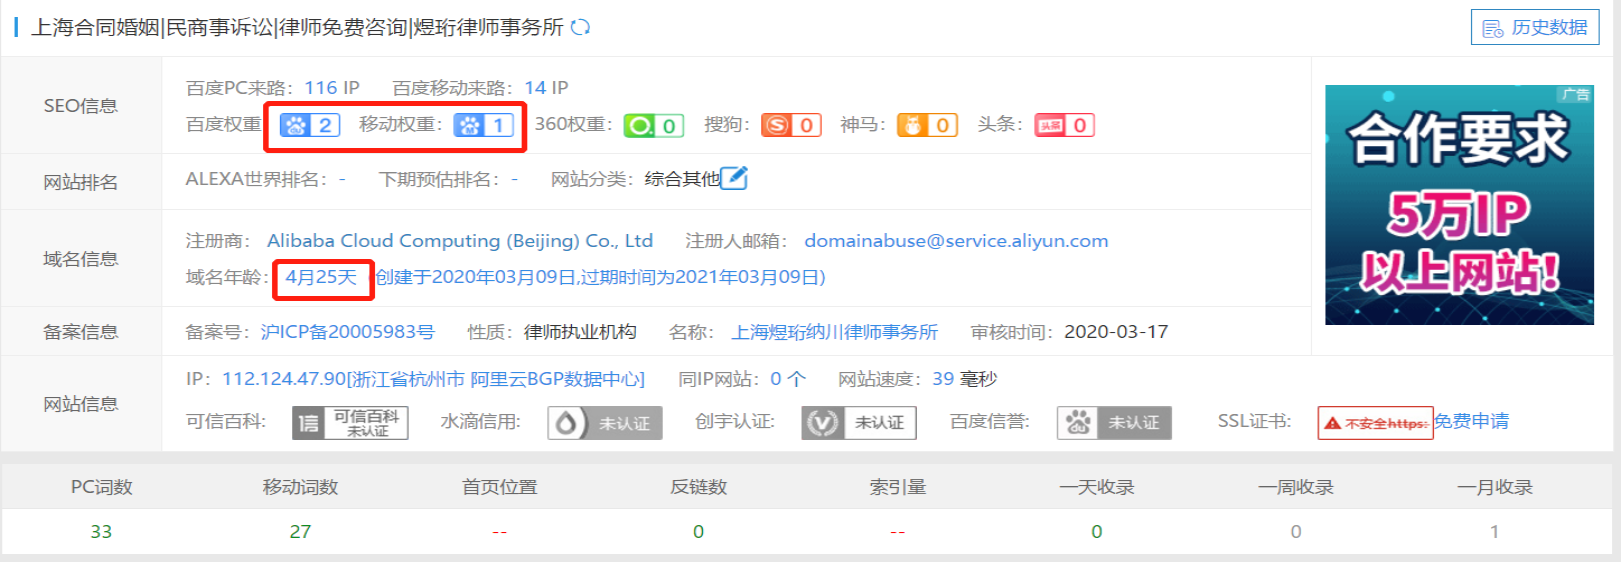
Task: Click the refresh icon beside the site title
Action: pos(580,27)
